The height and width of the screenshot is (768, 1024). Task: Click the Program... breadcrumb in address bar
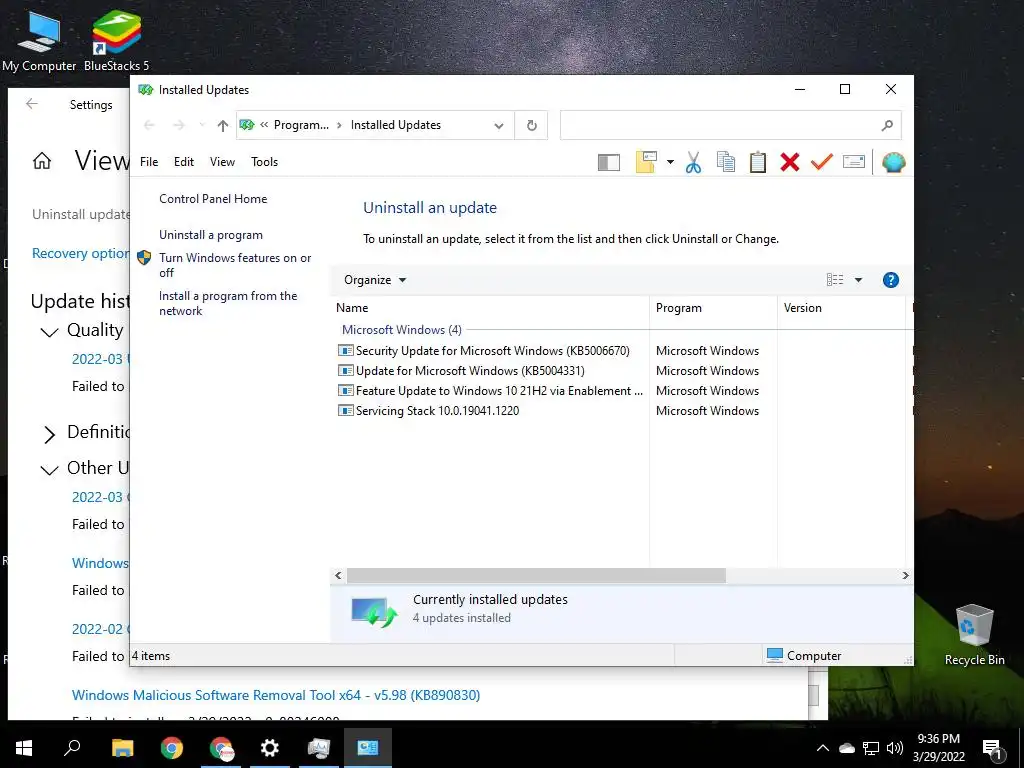pyautogui.click(x=301, y=125)
